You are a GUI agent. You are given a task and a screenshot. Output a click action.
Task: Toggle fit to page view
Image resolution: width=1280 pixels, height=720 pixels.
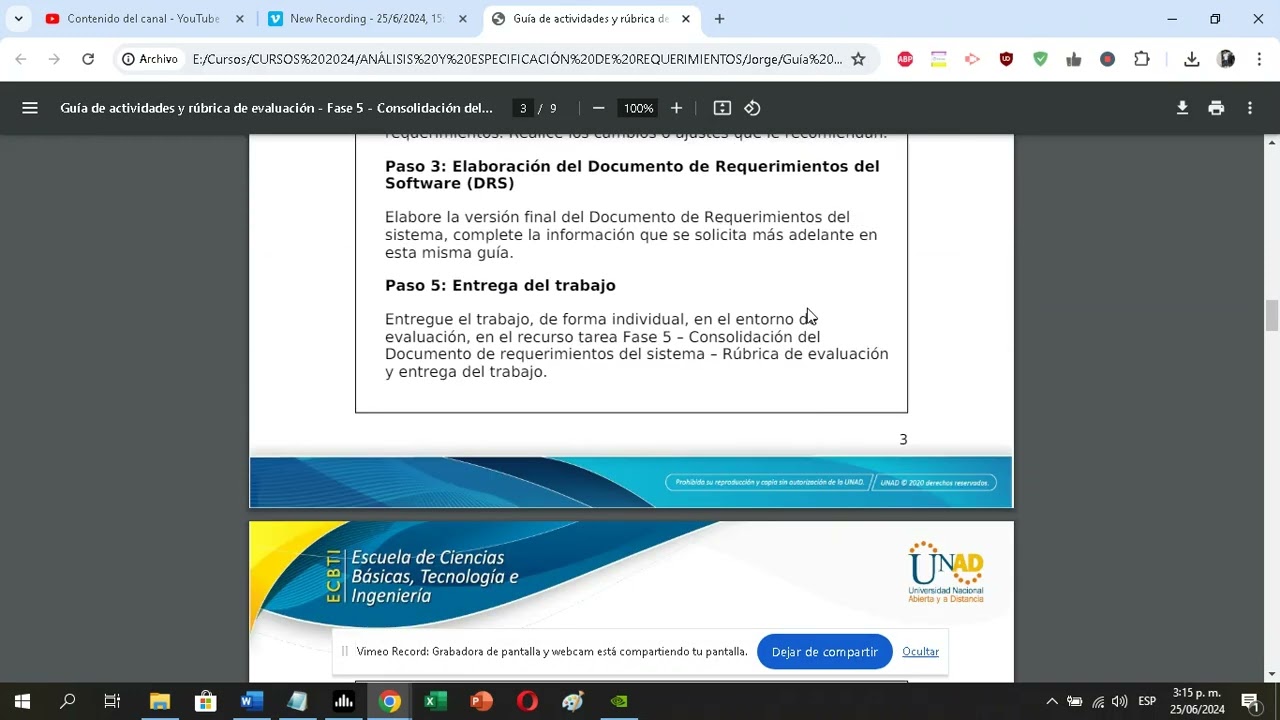point(722,108)
